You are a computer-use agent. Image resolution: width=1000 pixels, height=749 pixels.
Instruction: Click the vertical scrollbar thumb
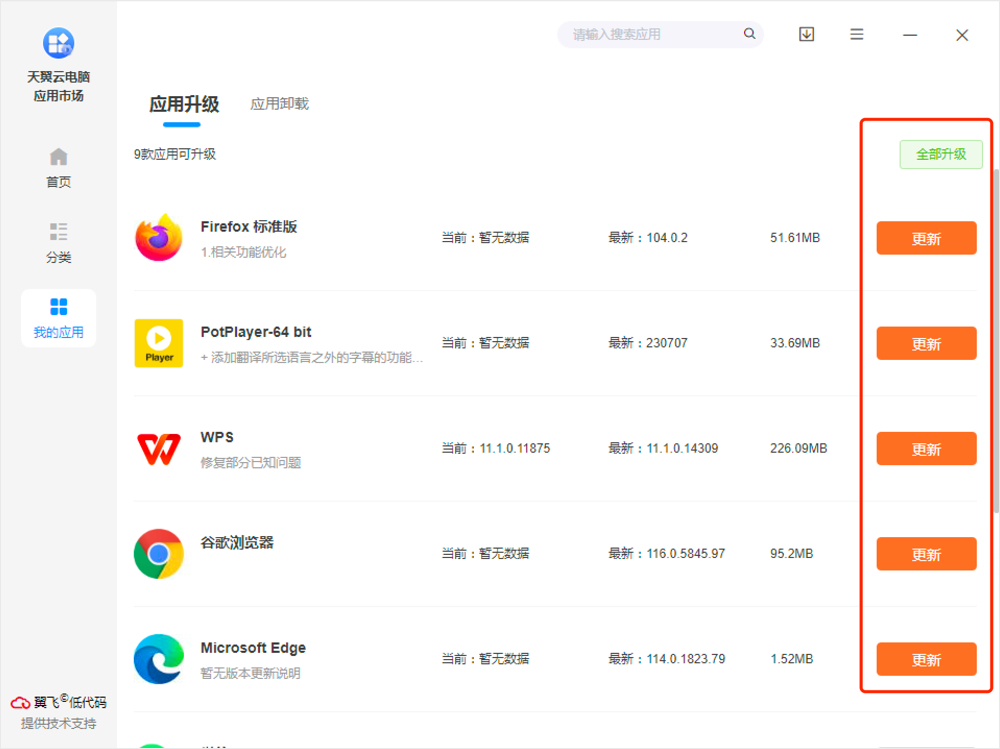tap(996, 341)
